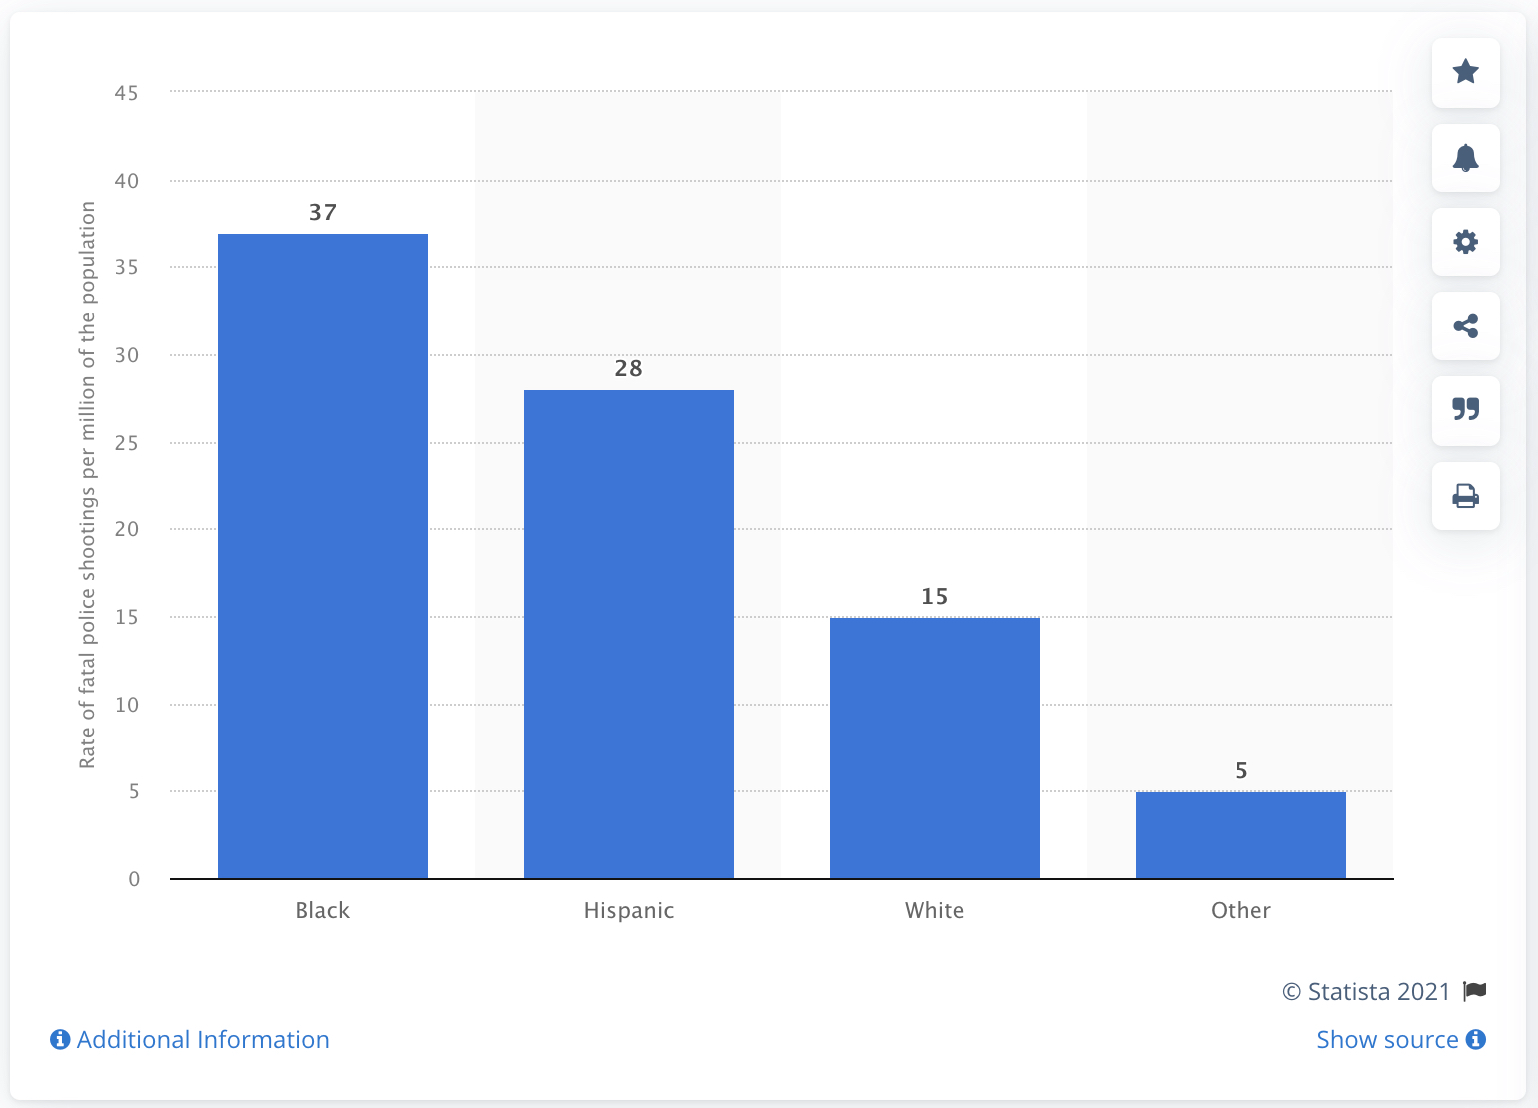Click the print chart icon

point(1465,496)
